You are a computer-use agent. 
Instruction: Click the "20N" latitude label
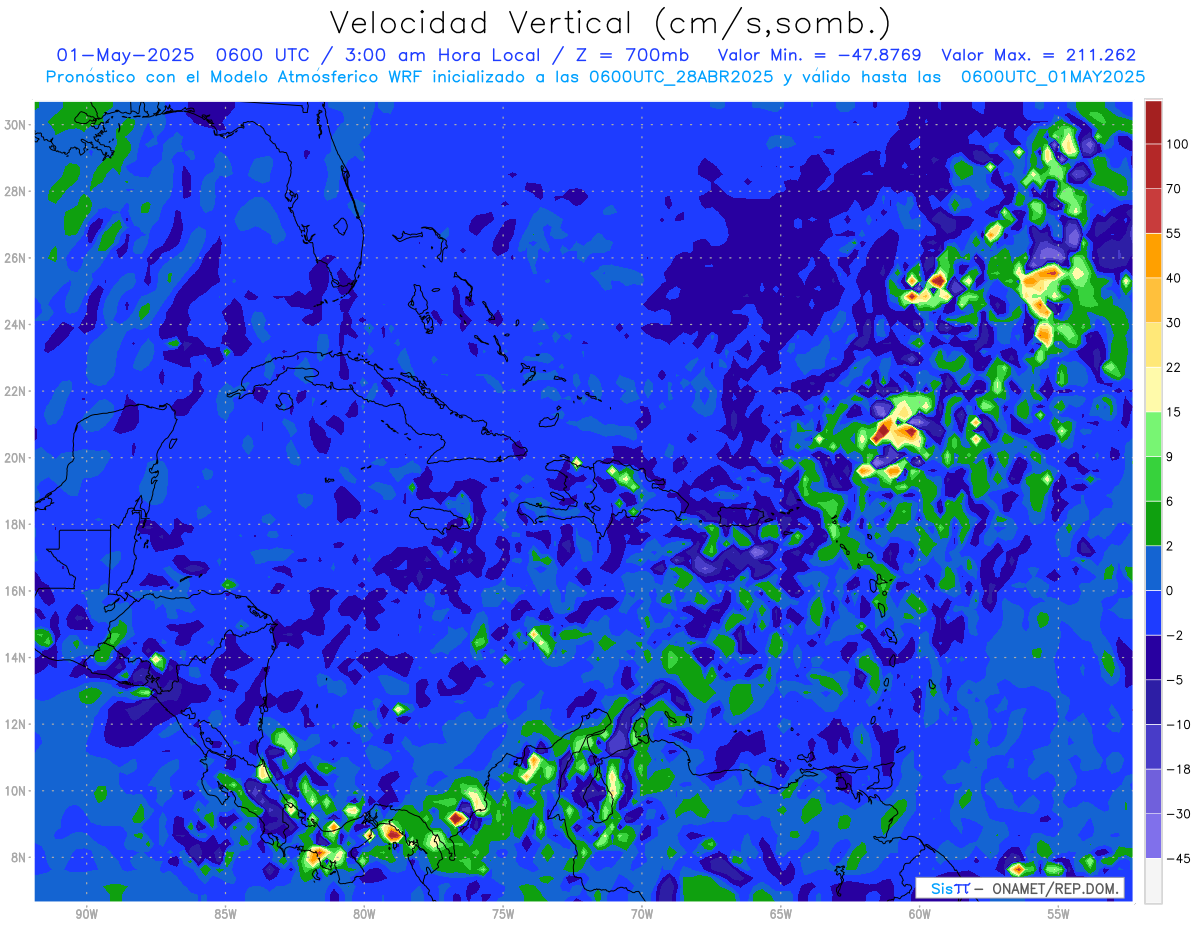[x=17, y=458]
